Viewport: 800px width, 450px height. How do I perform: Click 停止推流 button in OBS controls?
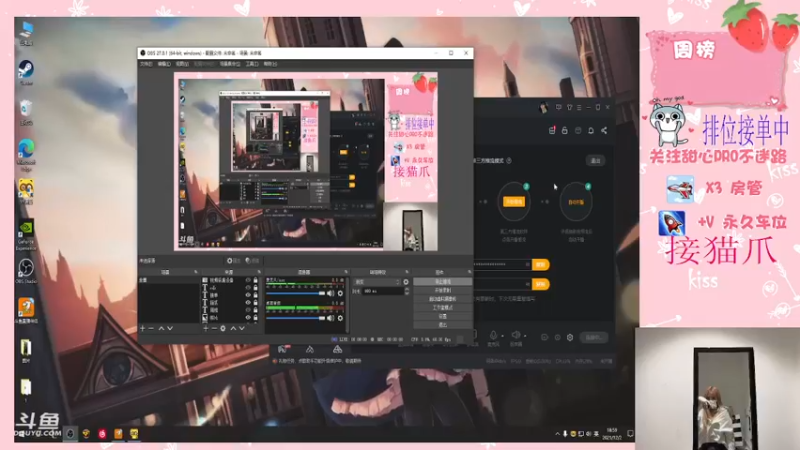point(443,282)
